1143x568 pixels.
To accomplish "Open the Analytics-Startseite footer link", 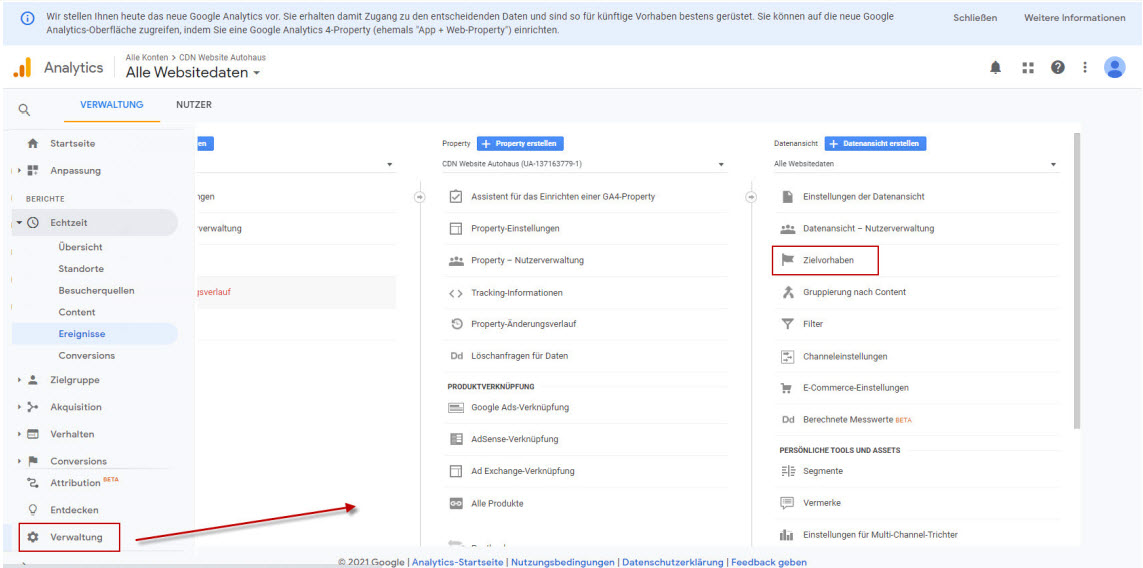I will click(x=459, y=562).
